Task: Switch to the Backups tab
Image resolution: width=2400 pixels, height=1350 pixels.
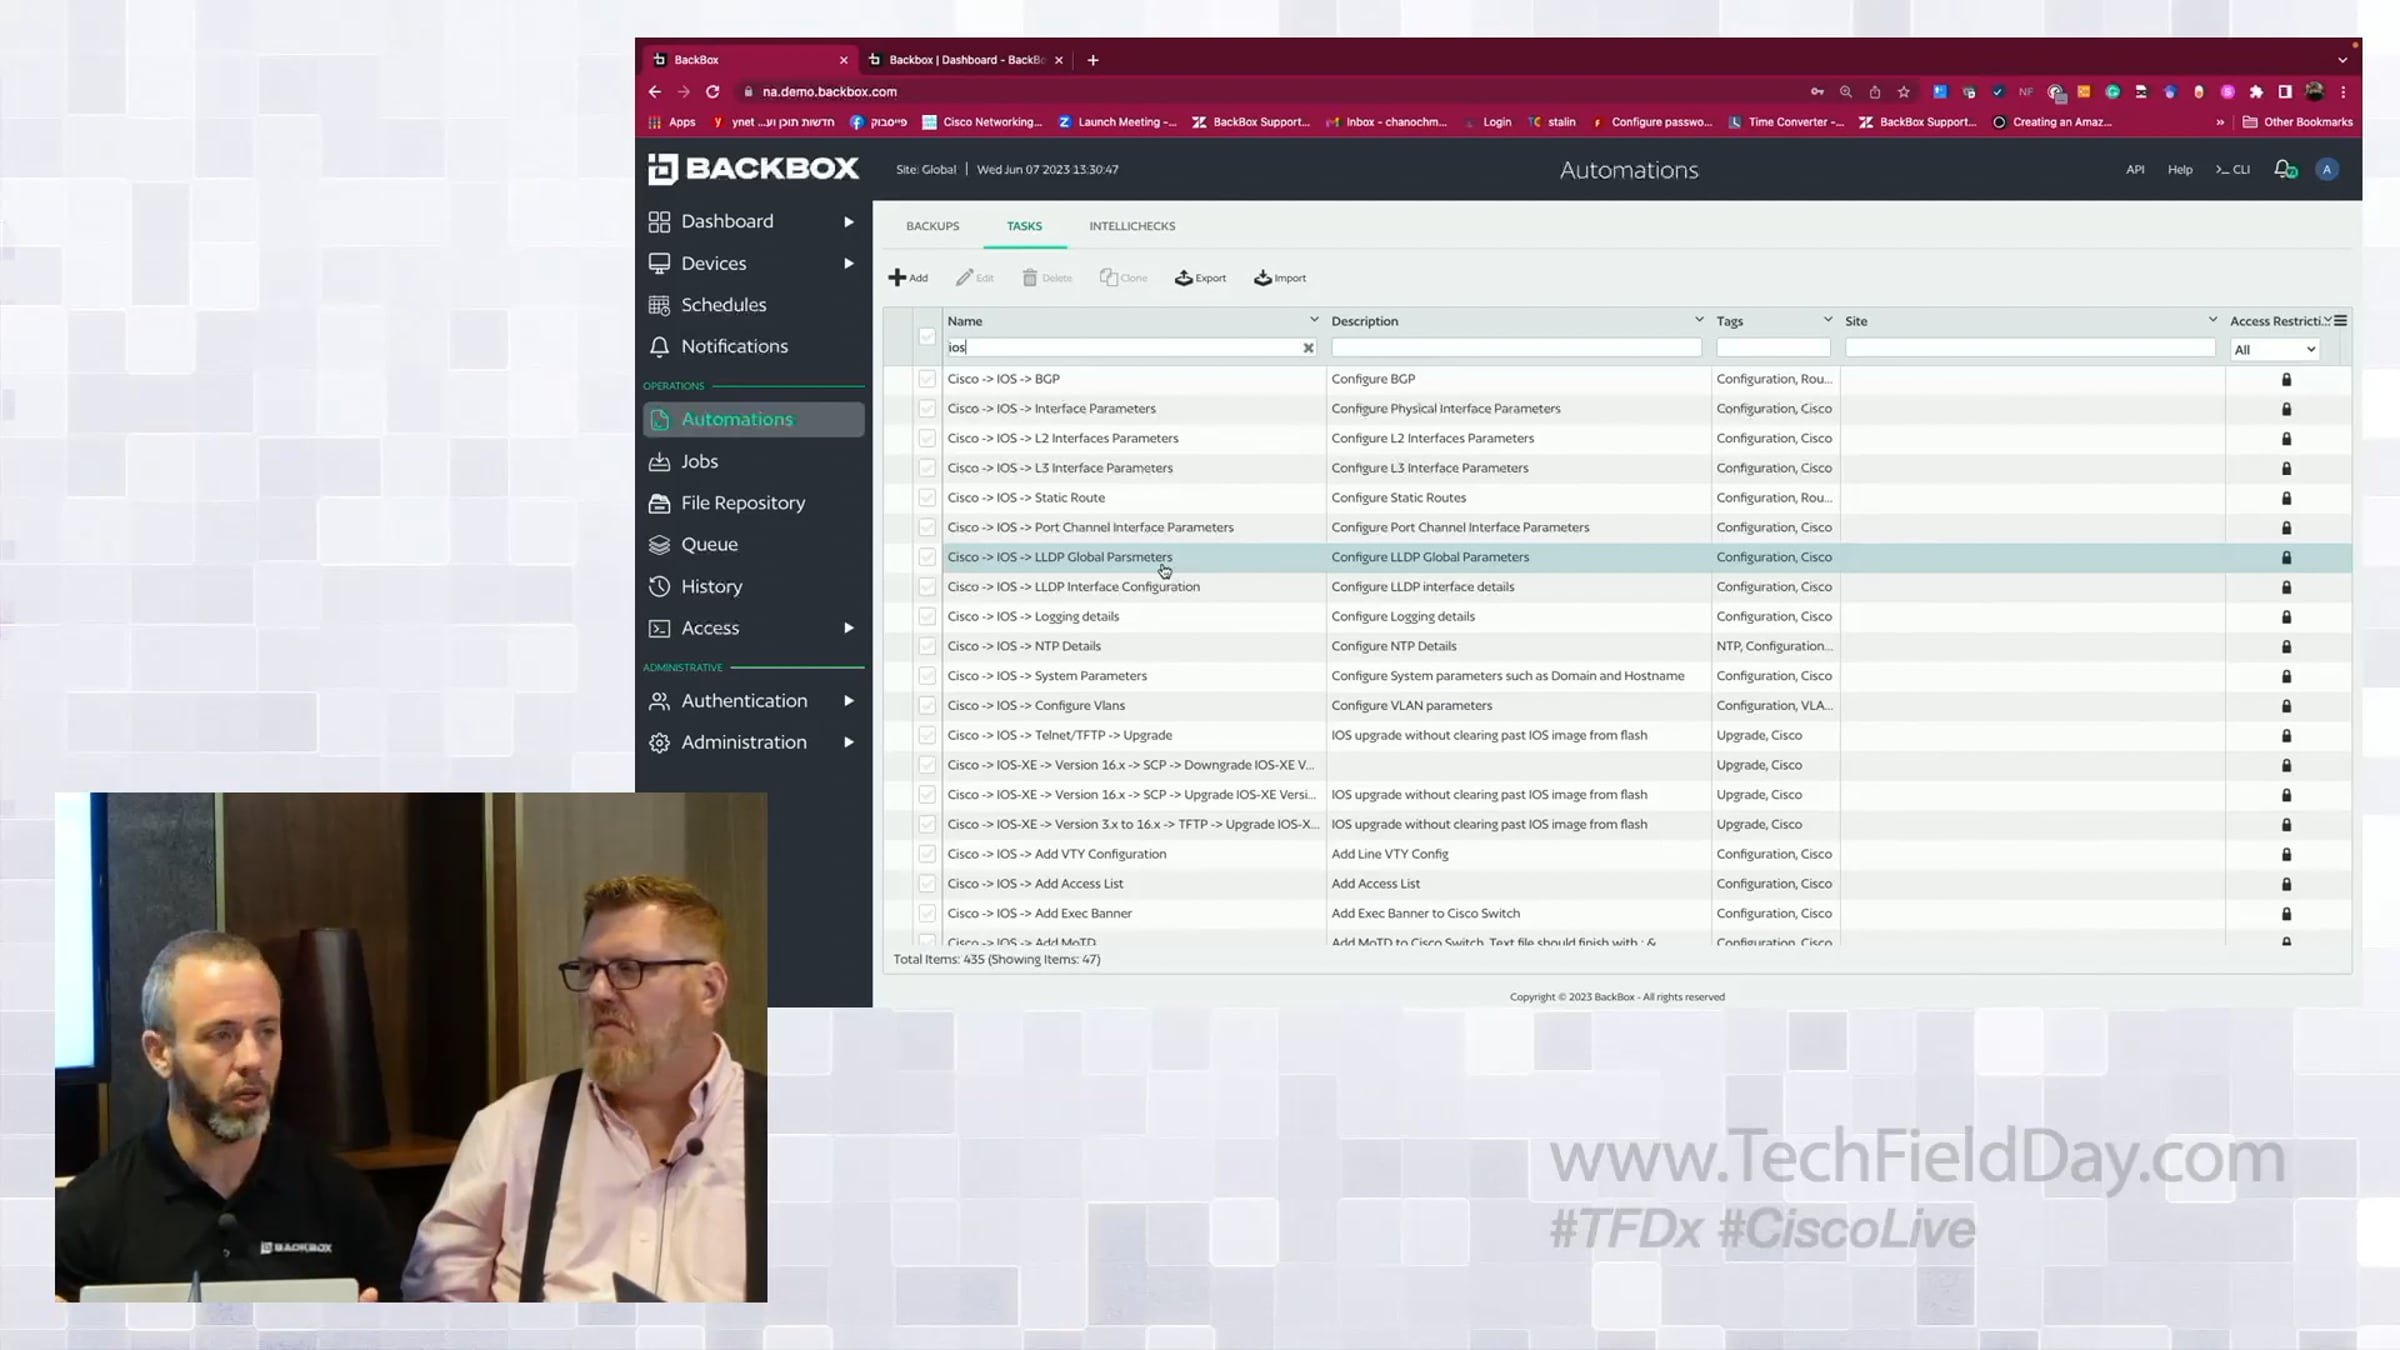Action: [931, 226]
